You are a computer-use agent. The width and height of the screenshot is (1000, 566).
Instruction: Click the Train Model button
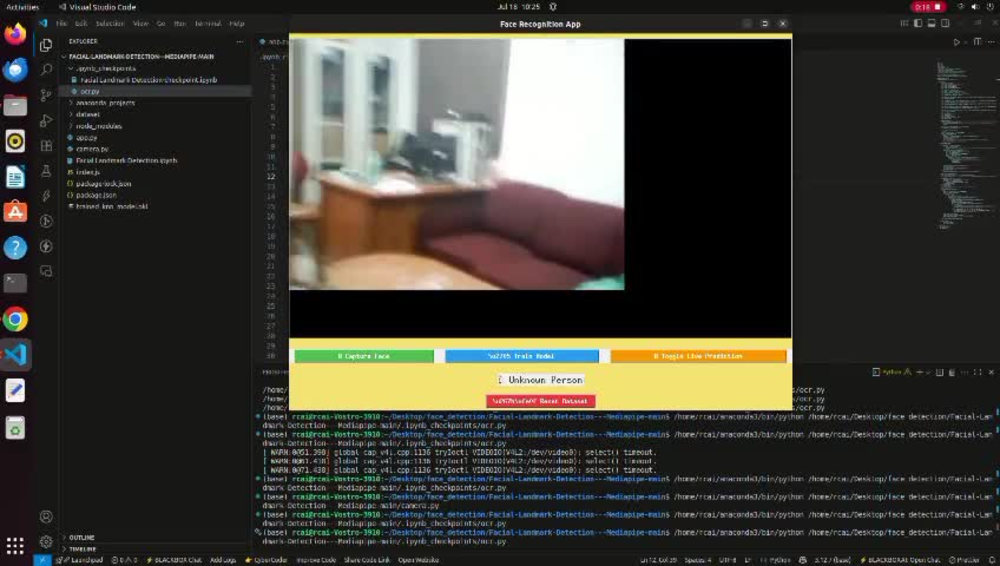coord(522,356)
